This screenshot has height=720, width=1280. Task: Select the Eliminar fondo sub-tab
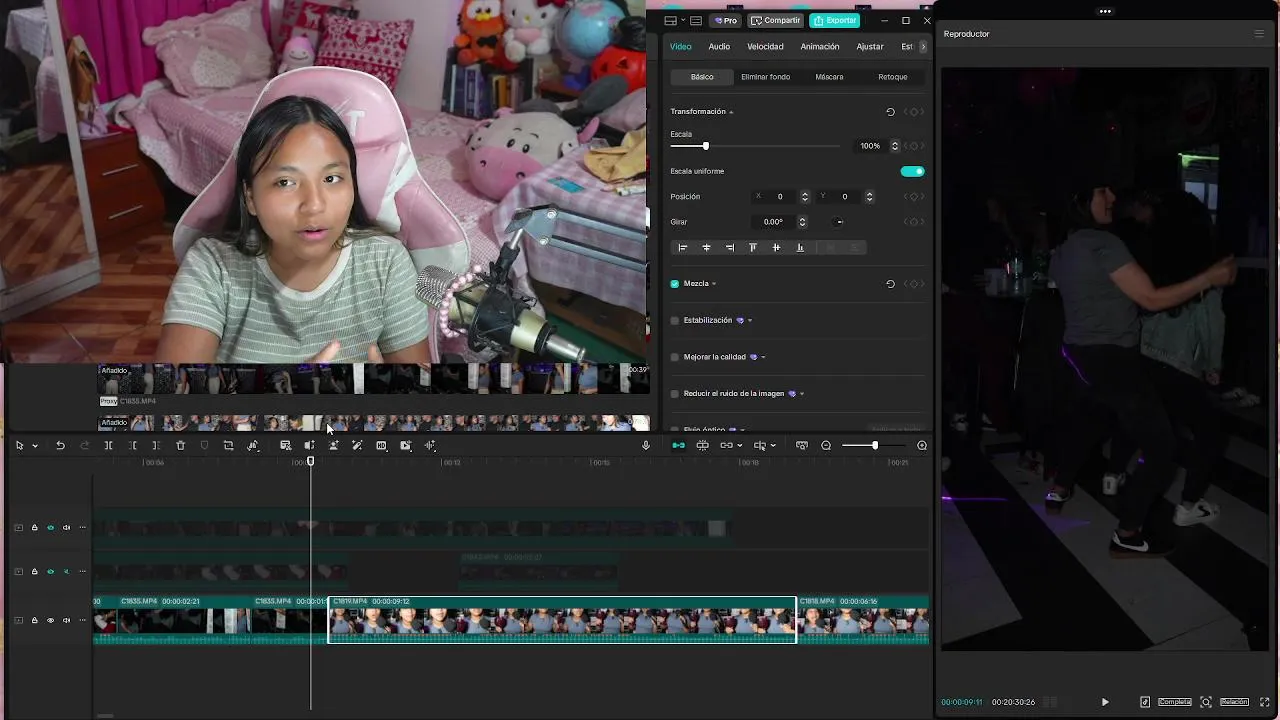coord(765,77)
